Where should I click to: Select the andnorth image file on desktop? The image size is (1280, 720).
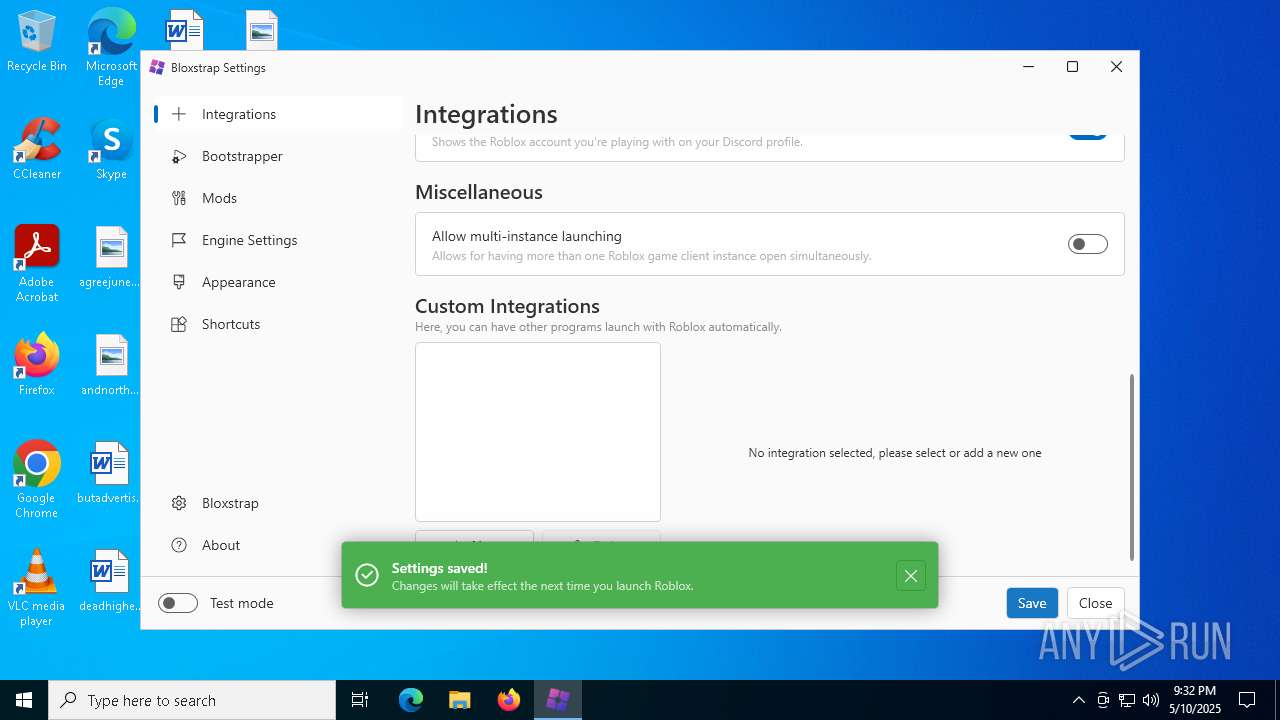111,365
